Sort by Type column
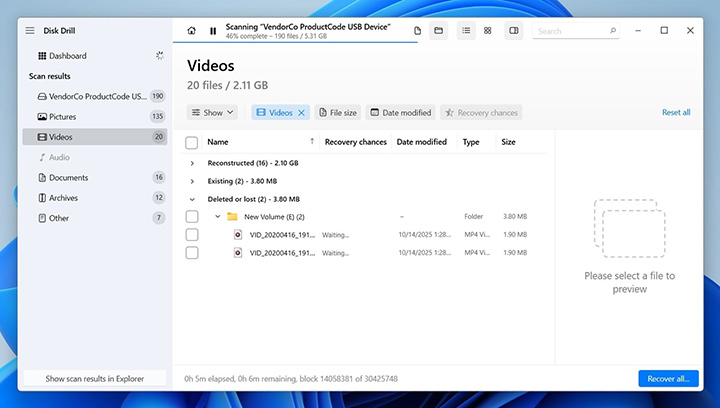The height and width of the screenshot is (408, 720). pyautogui.click(x=471, y=142)
